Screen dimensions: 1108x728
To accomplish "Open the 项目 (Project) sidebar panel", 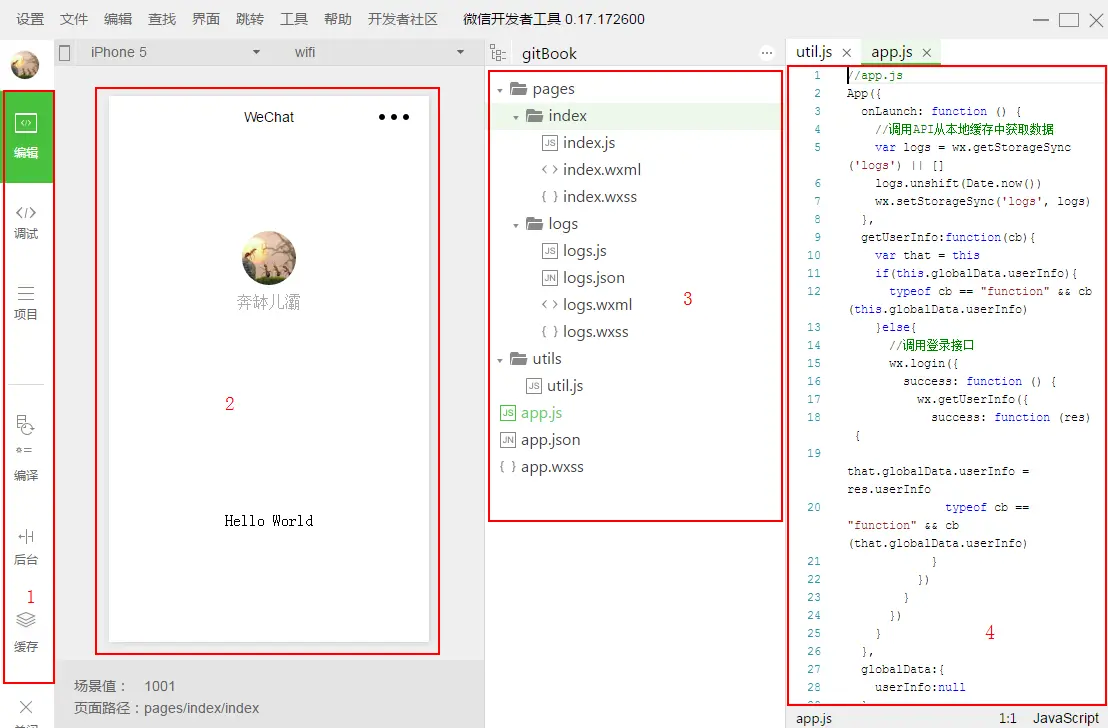I will 26,303.
